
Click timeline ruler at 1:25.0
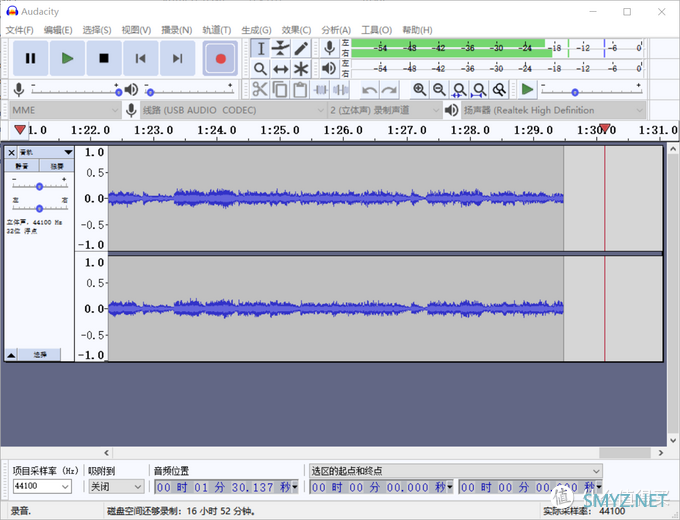(x=280, y=130)
